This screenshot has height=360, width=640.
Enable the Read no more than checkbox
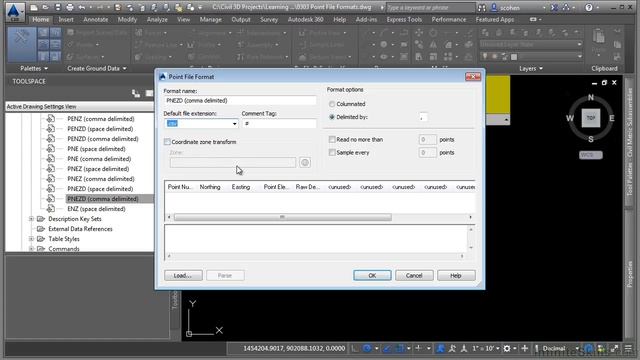pos(332,140)
